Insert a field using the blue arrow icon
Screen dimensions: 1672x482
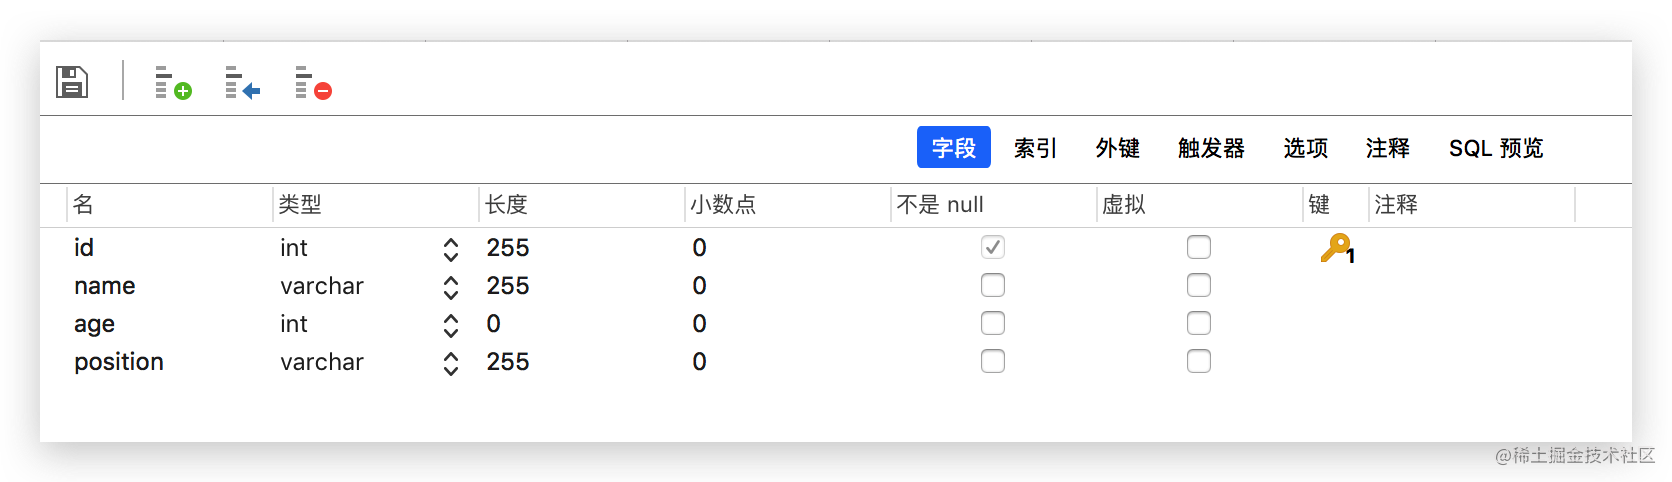click(242, 82)
